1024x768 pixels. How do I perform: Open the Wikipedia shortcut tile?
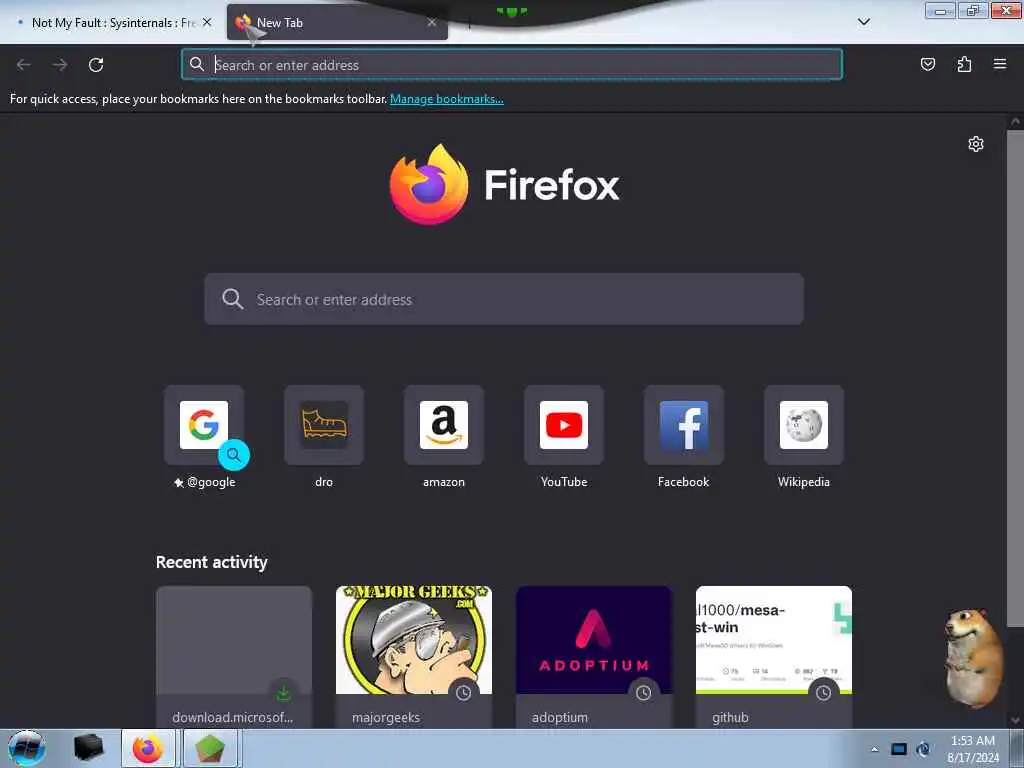[x=804, y=425]
